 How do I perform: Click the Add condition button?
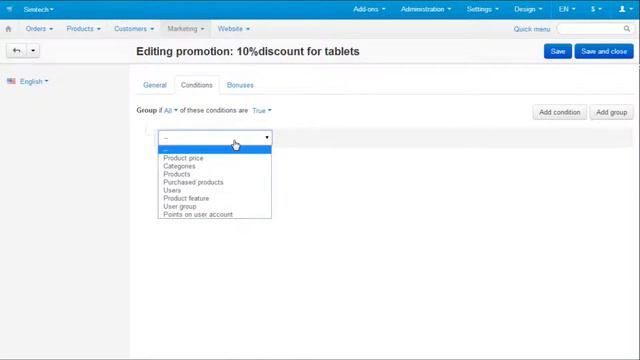560,112
